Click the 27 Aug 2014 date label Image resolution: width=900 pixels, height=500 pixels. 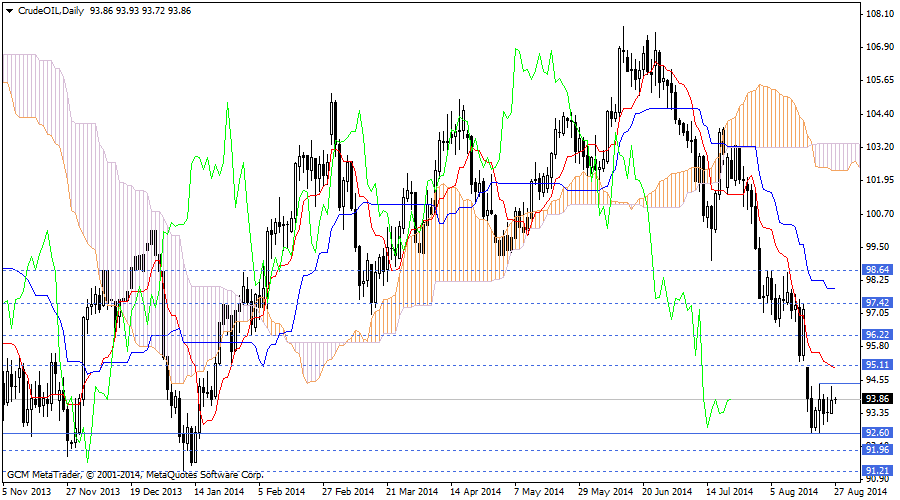[x=860, y=491]
